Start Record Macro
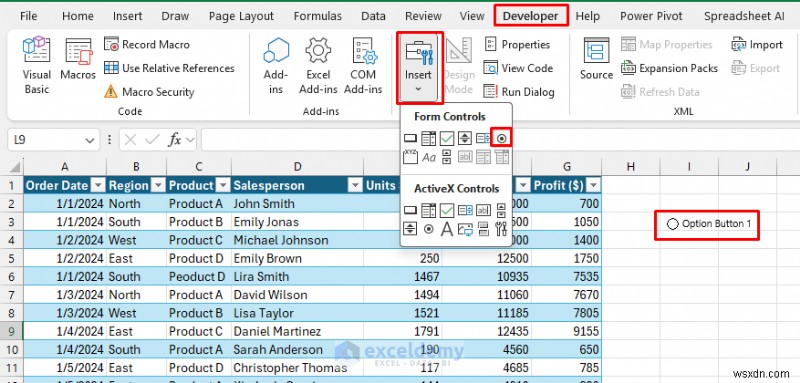The width and height of the screenshot is (800, 383). click(147, 44)
